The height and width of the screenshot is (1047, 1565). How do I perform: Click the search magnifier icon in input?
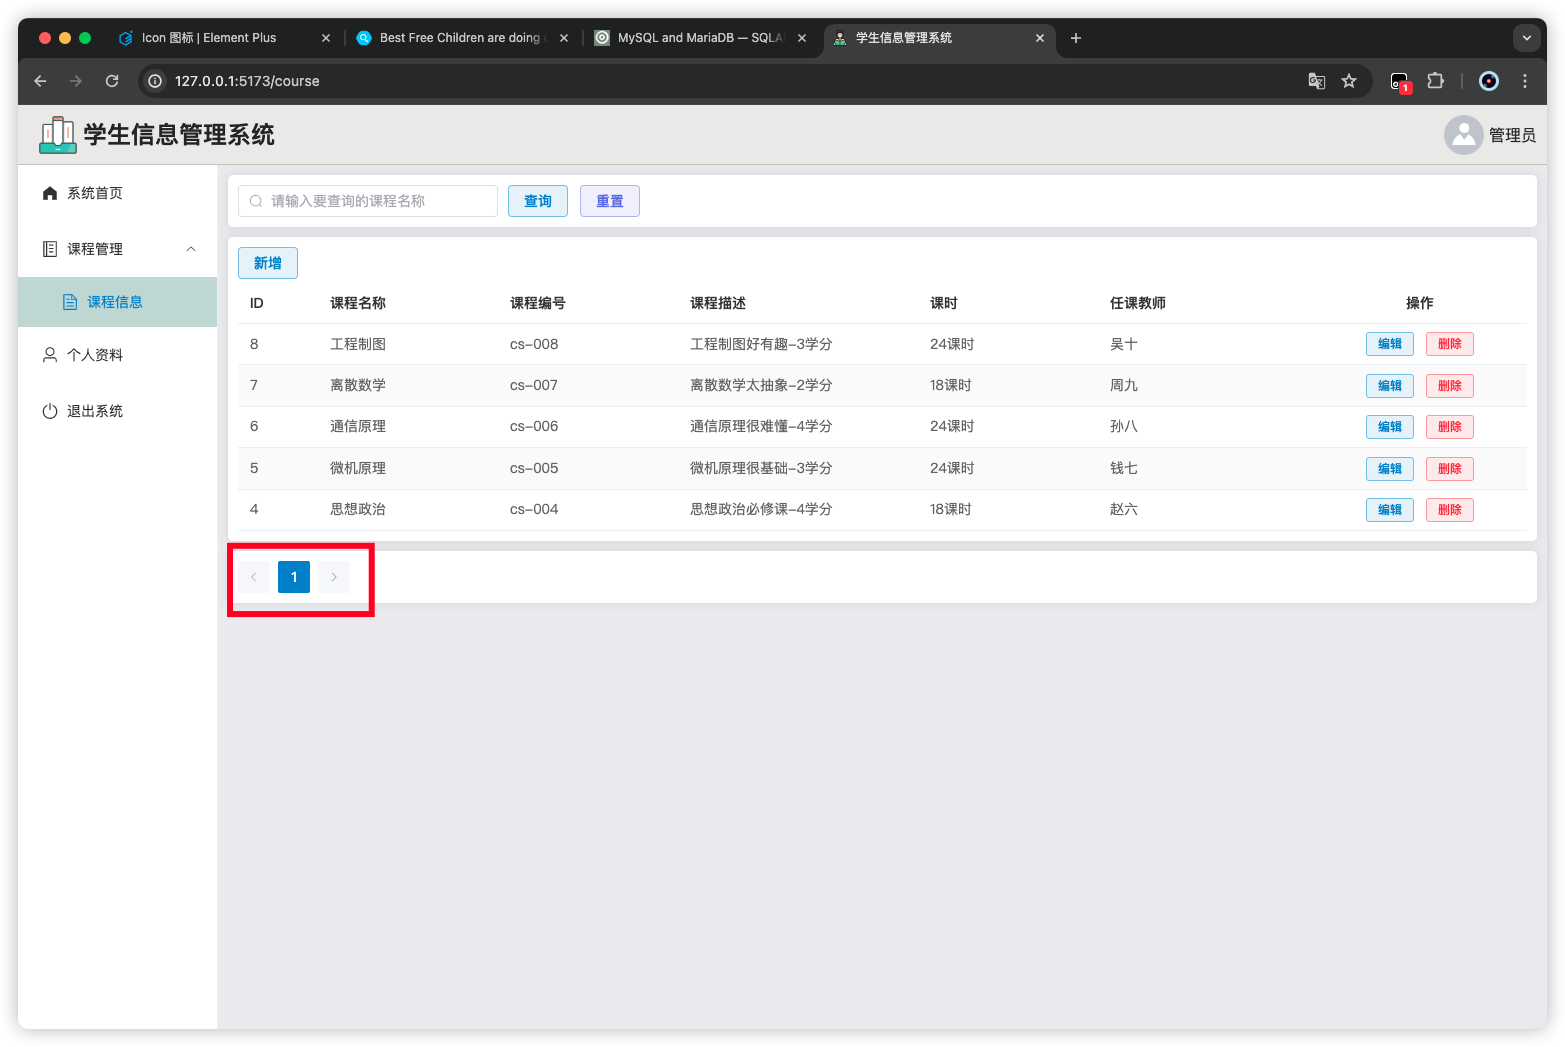(256, 201)
